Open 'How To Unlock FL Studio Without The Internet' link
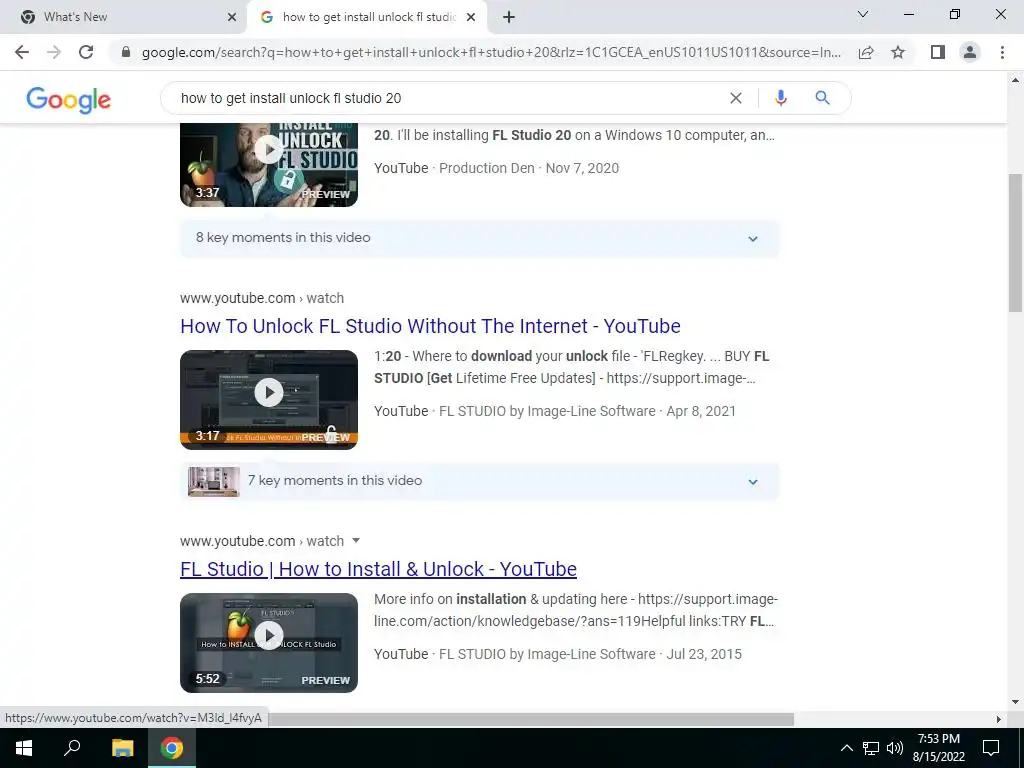Image resolution: width=1024 pixels, height=768 pixels. pos(430,326)
